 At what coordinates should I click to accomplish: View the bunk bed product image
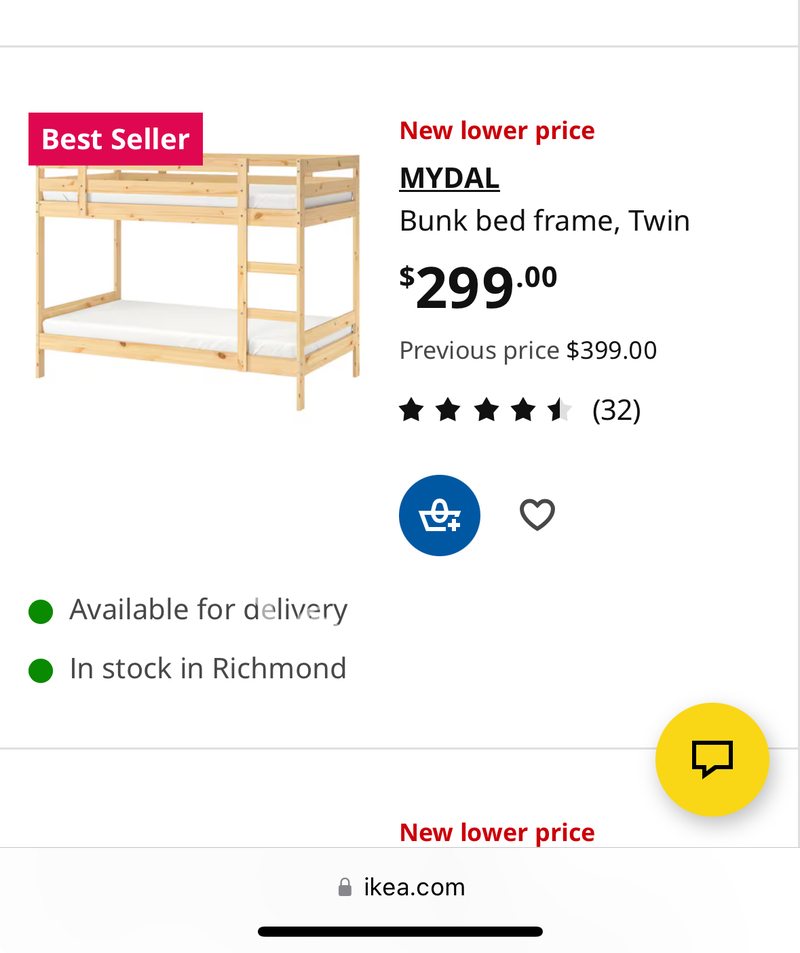(197, 280)
